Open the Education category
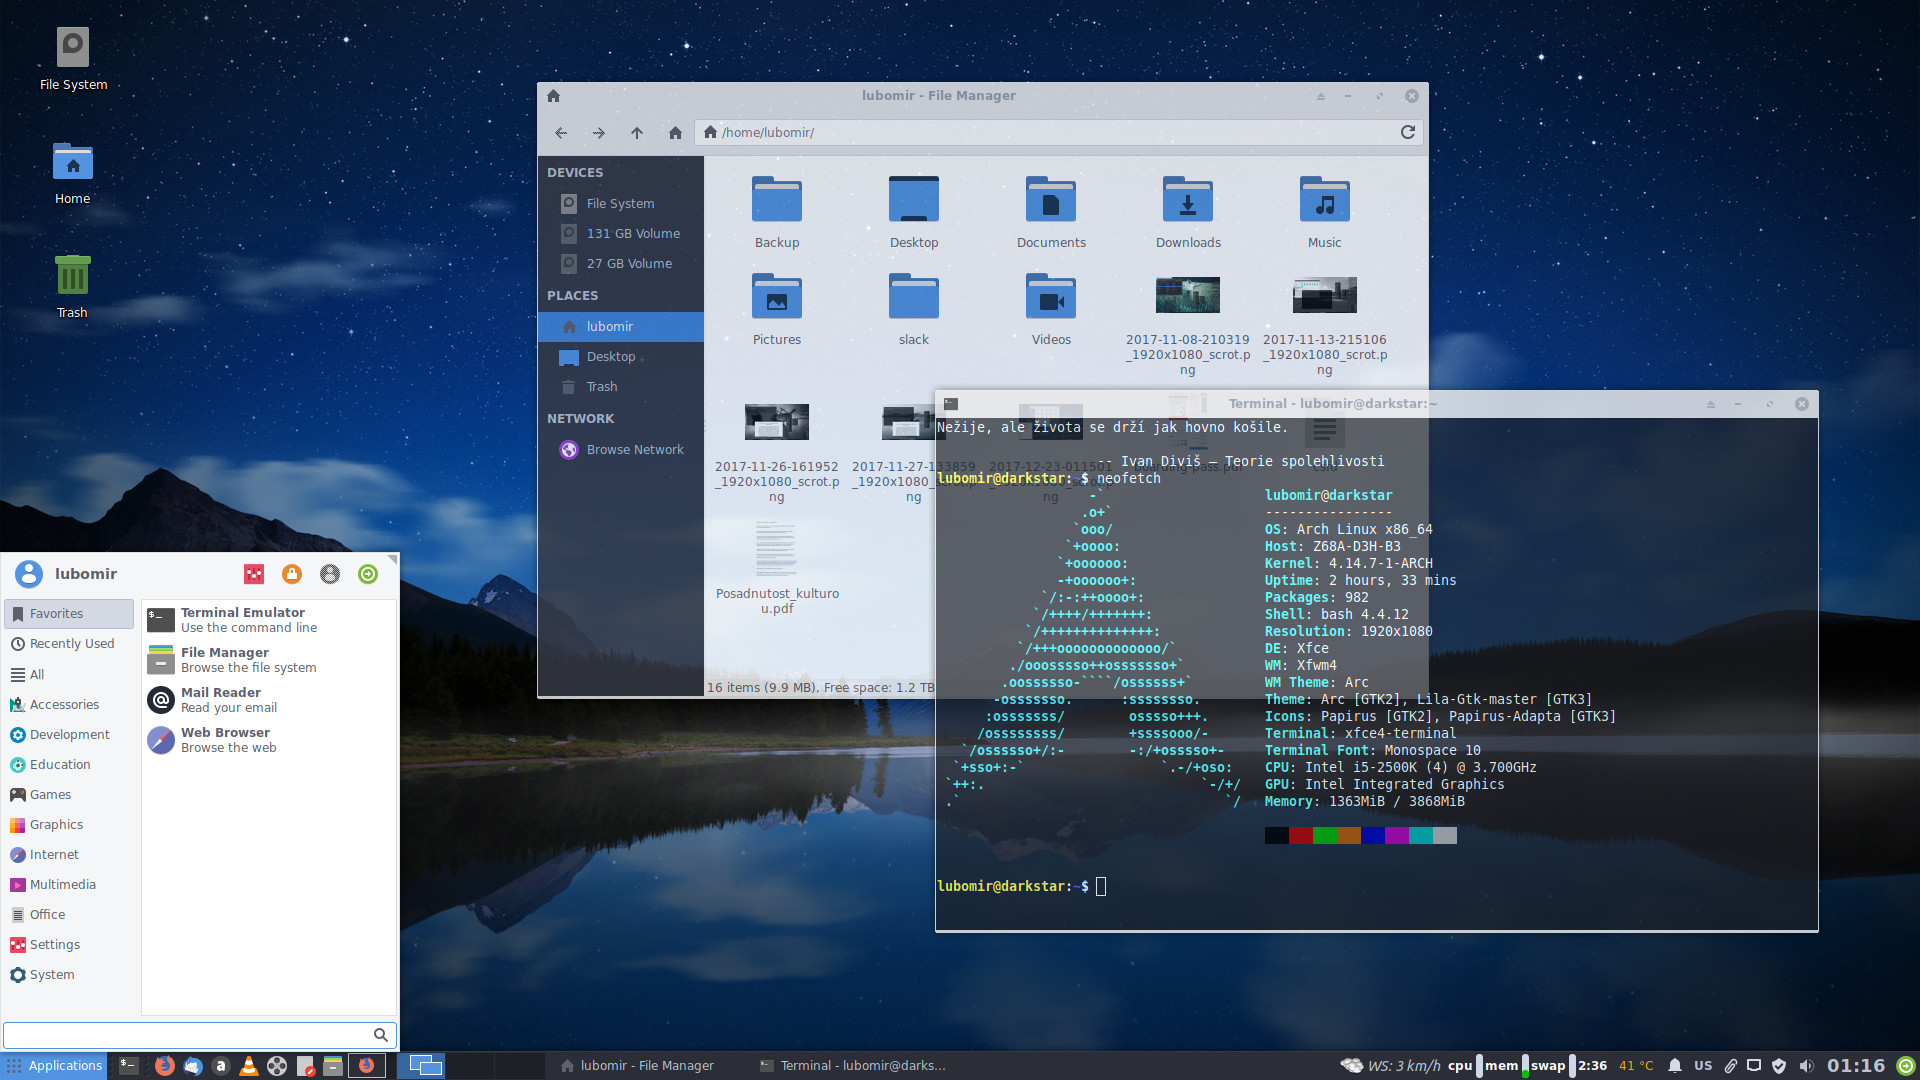The width and height of the screenshot is (1920, 1080). [69, 764]
